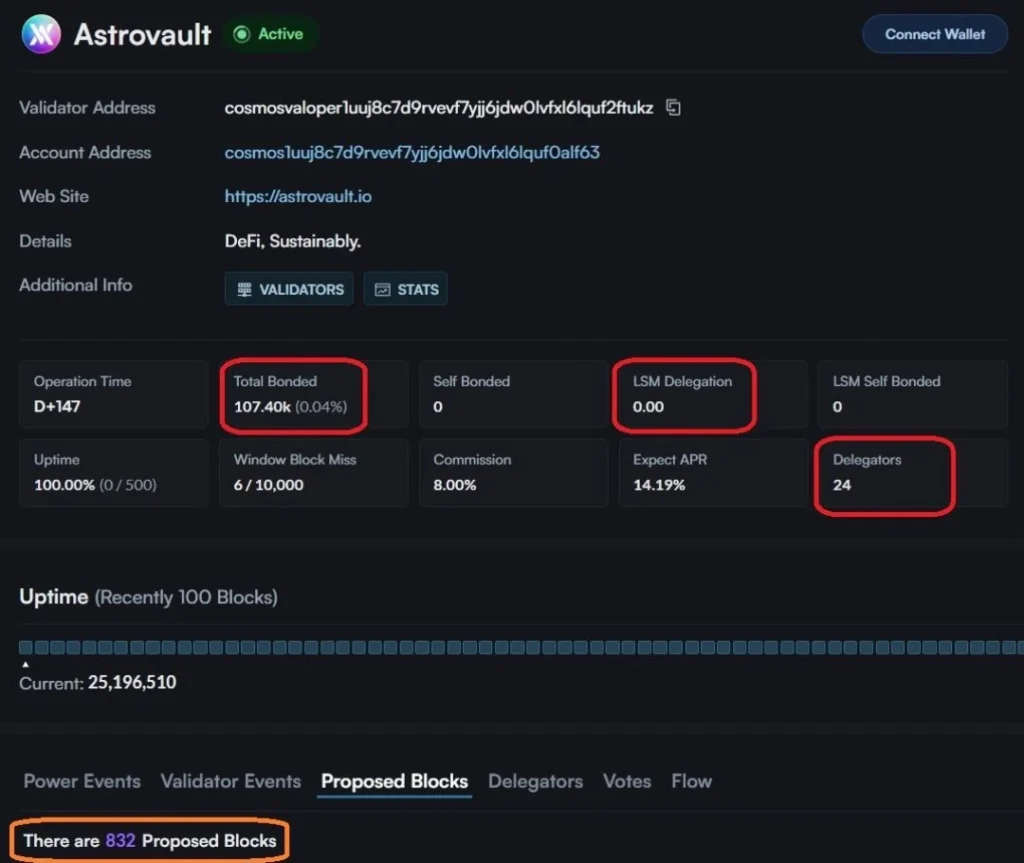Viewport: 1024px width, 863px height.
Task: Switch to the Validator Events tab
Action: point(231,781)
